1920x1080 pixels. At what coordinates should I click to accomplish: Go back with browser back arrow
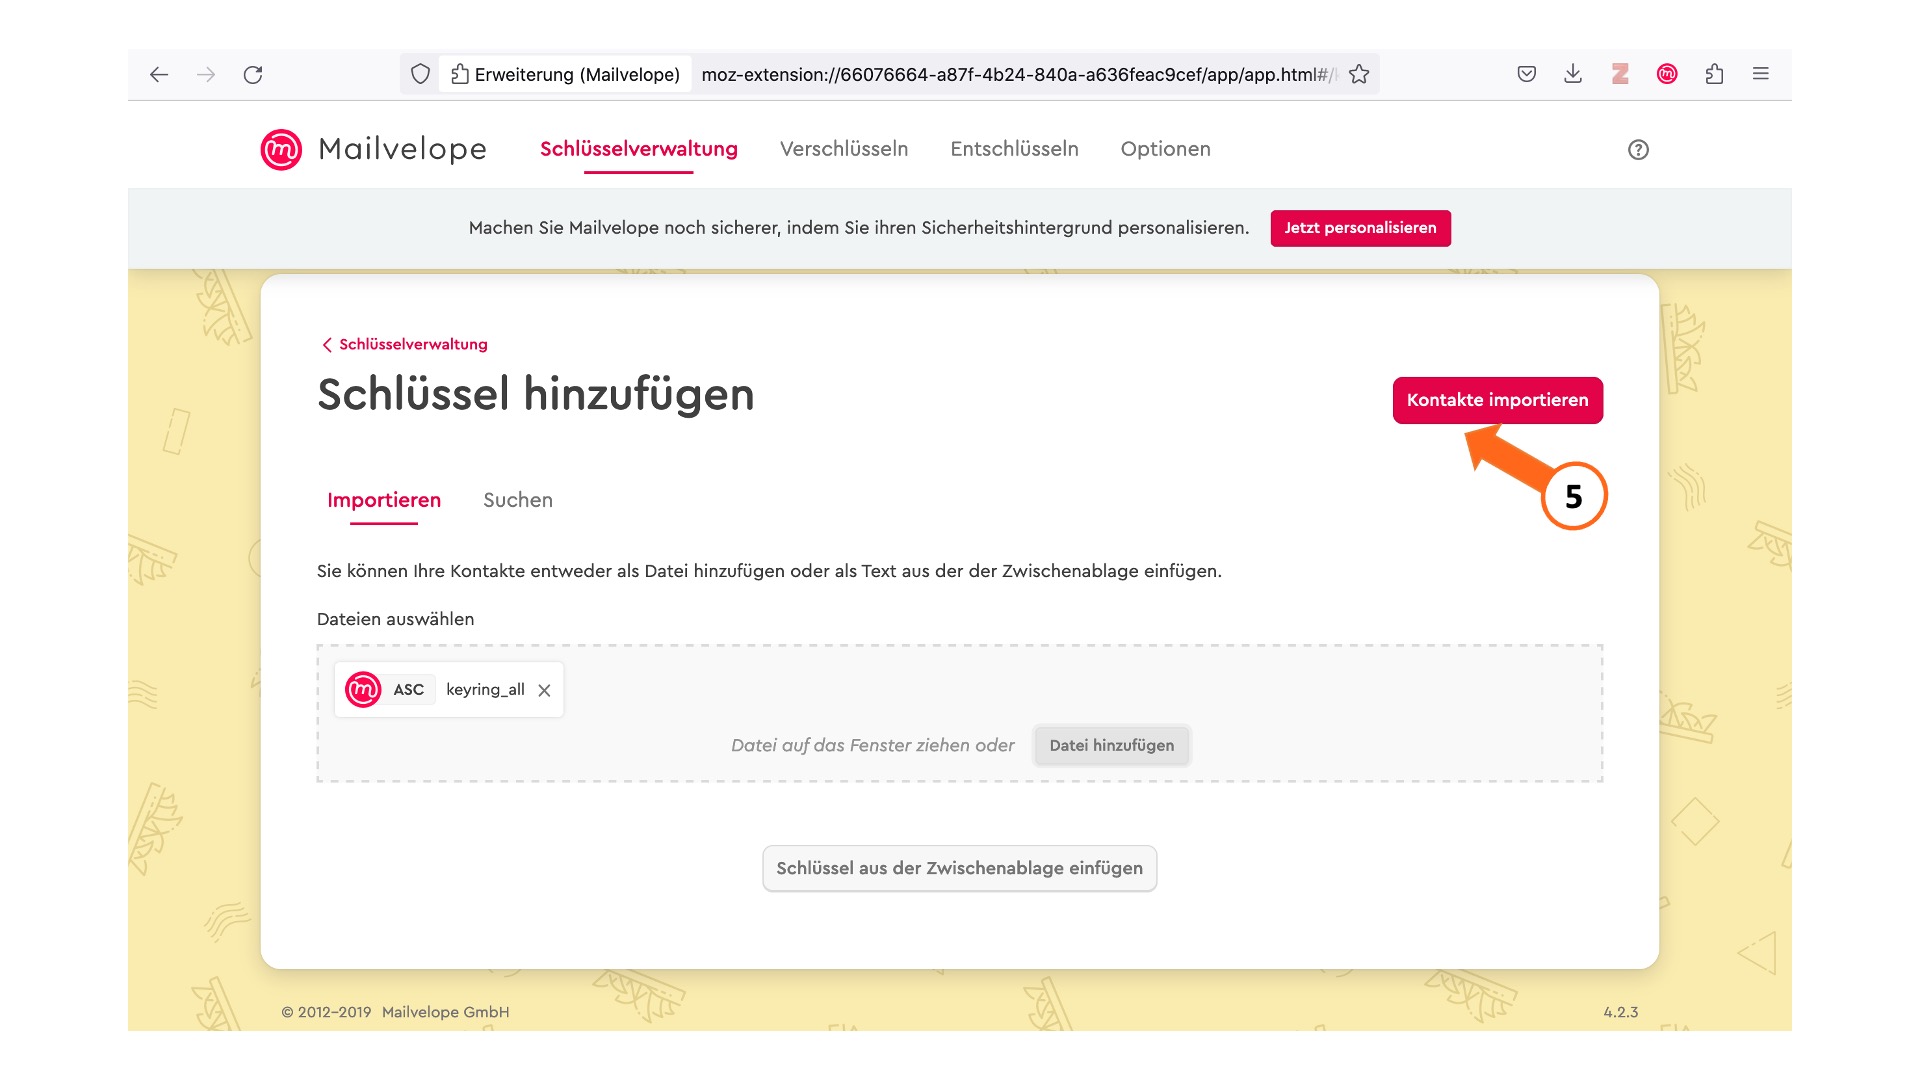point(159,74)
